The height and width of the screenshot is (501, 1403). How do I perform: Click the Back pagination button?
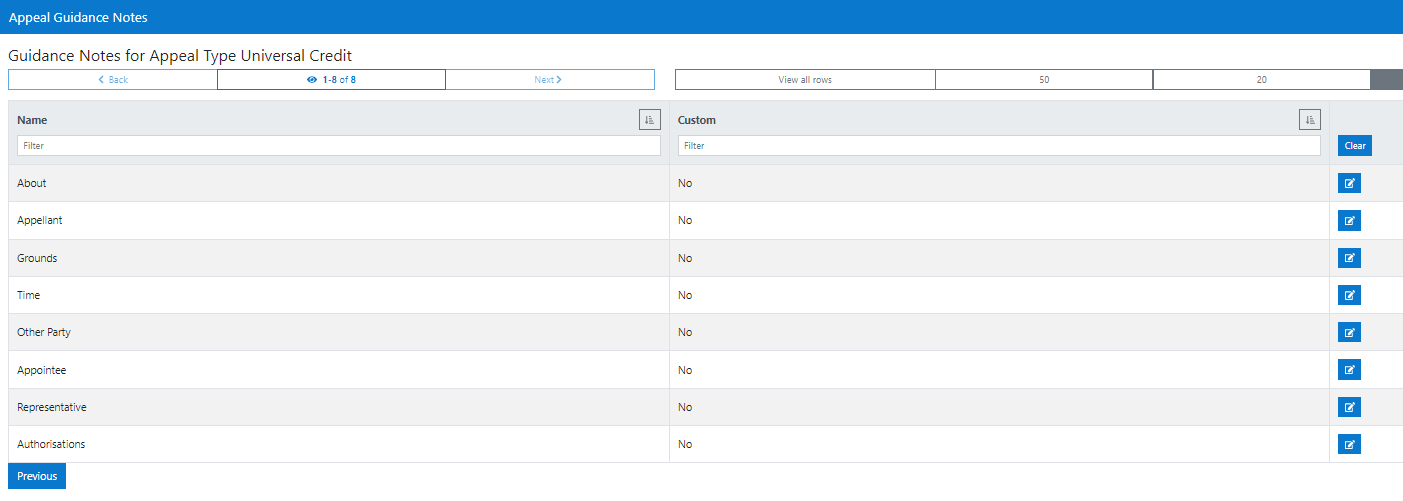[113, 80]
